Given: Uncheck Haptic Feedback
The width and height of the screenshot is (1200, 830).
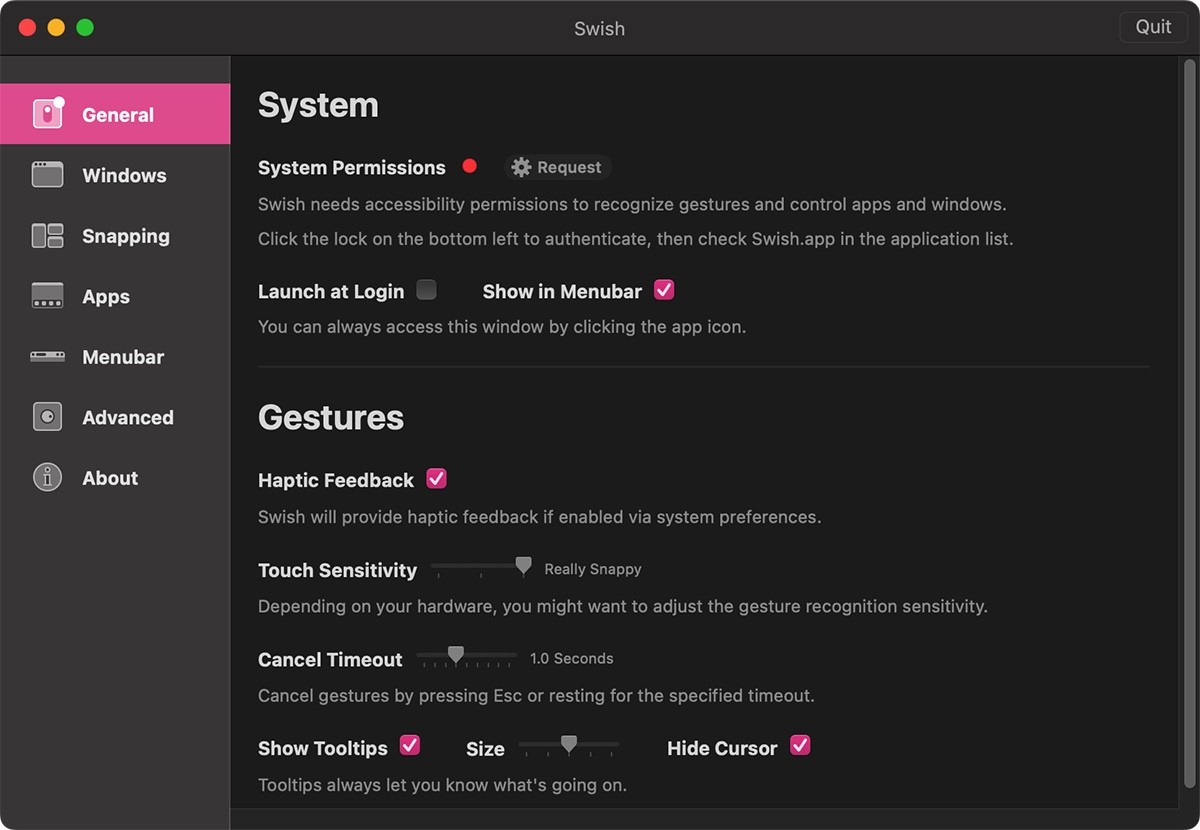Looking at the screenshot, I should click(x=436, y=479).
